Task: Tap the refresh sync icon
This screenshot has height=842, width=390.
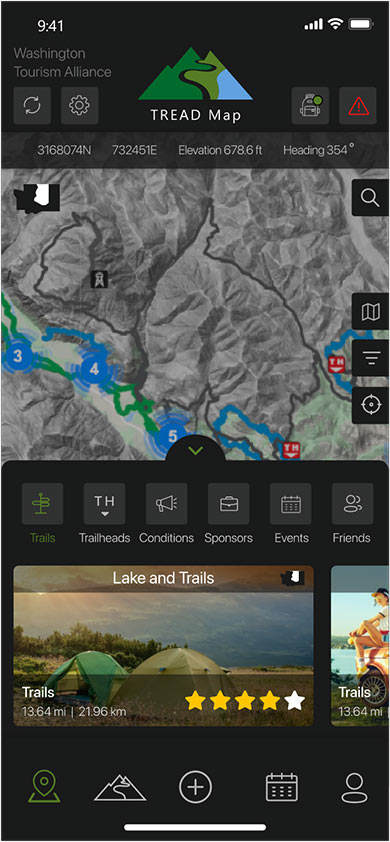Action: (32, 105)
